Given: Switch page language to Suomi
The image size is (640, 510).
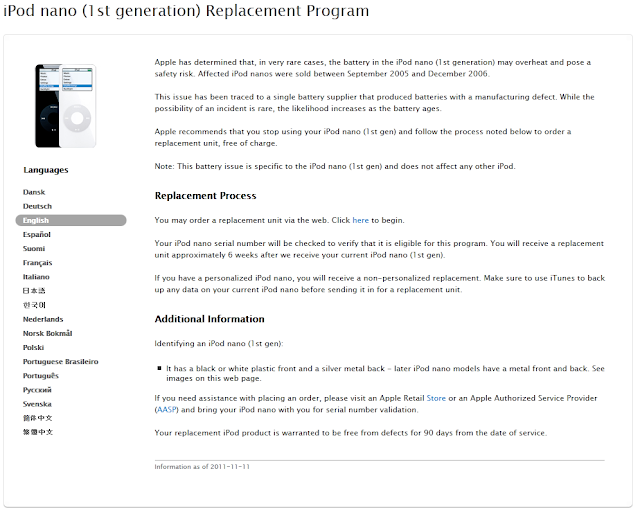Looking at the screenshot, I should [x=34, y=248].
